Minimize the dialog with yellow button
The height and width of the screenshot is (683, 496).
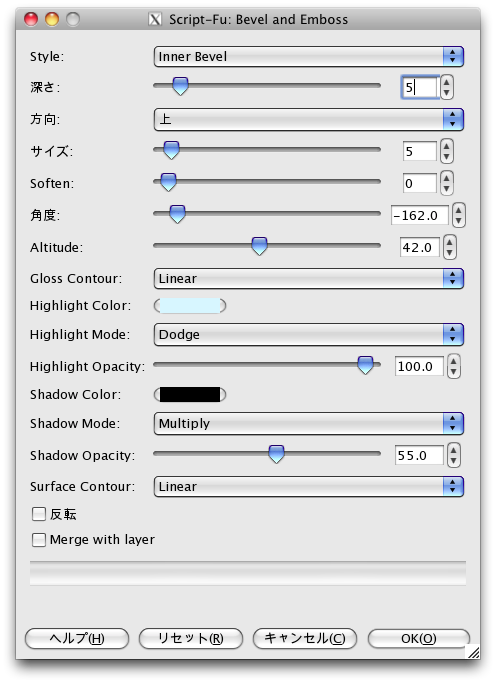coord(52,19)
